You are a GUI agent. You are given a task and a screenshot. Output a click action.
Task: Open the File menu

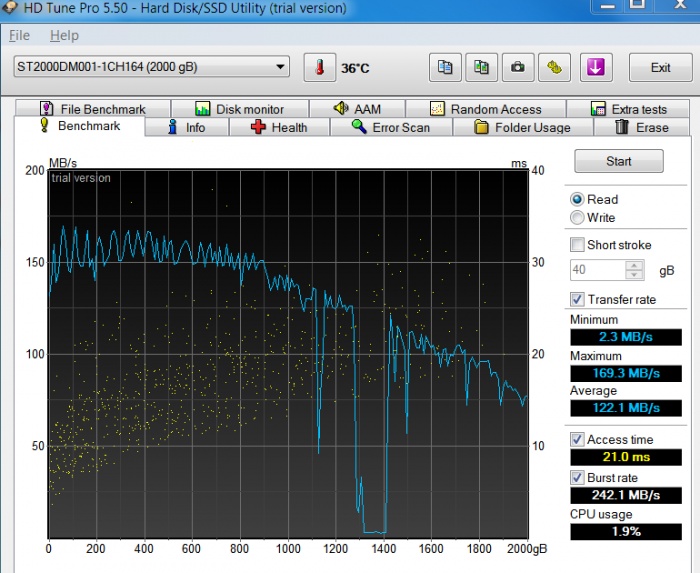[x=19, y=36]
